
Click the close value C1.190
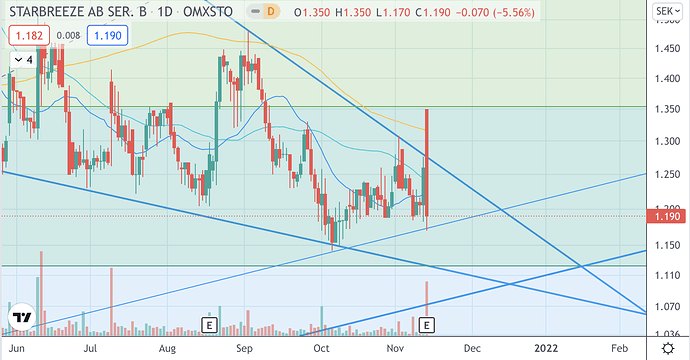pyautogui.click(x=433, y=12)
